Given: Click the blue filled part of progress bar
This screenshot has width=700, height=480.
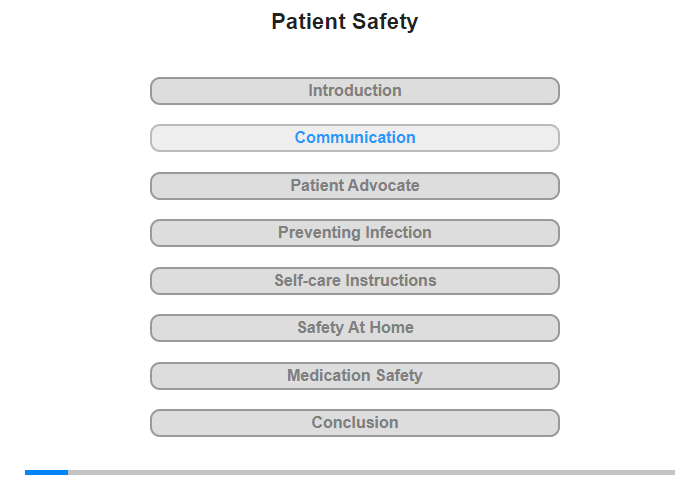Looking at the screenshot, I should (46, 472).
